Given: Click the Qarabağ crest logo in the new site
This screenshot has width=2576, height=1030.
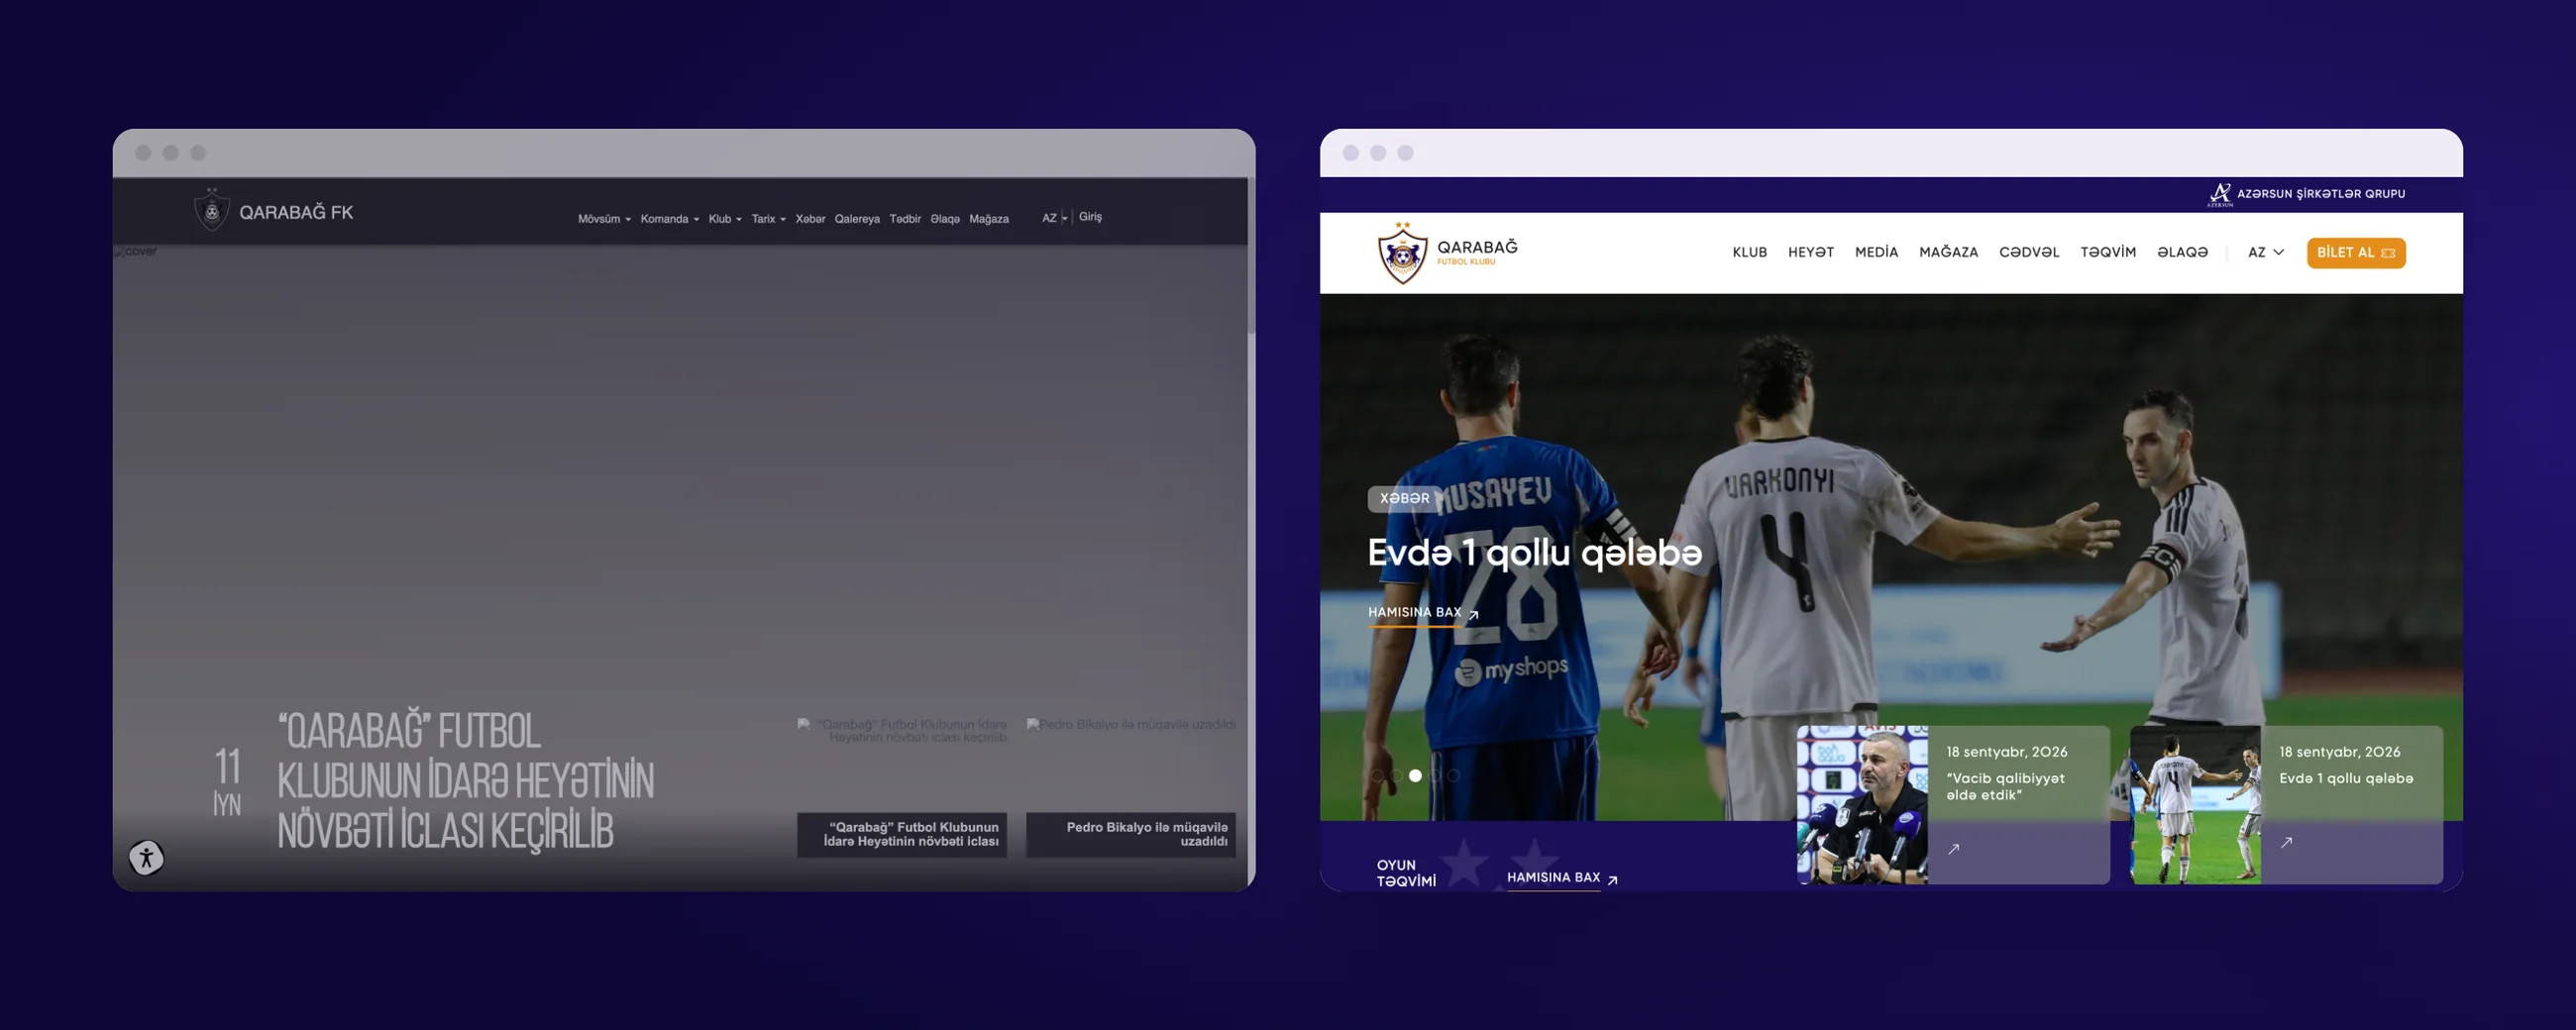Looking at the screenshot, I should [x=1403, y=253].
